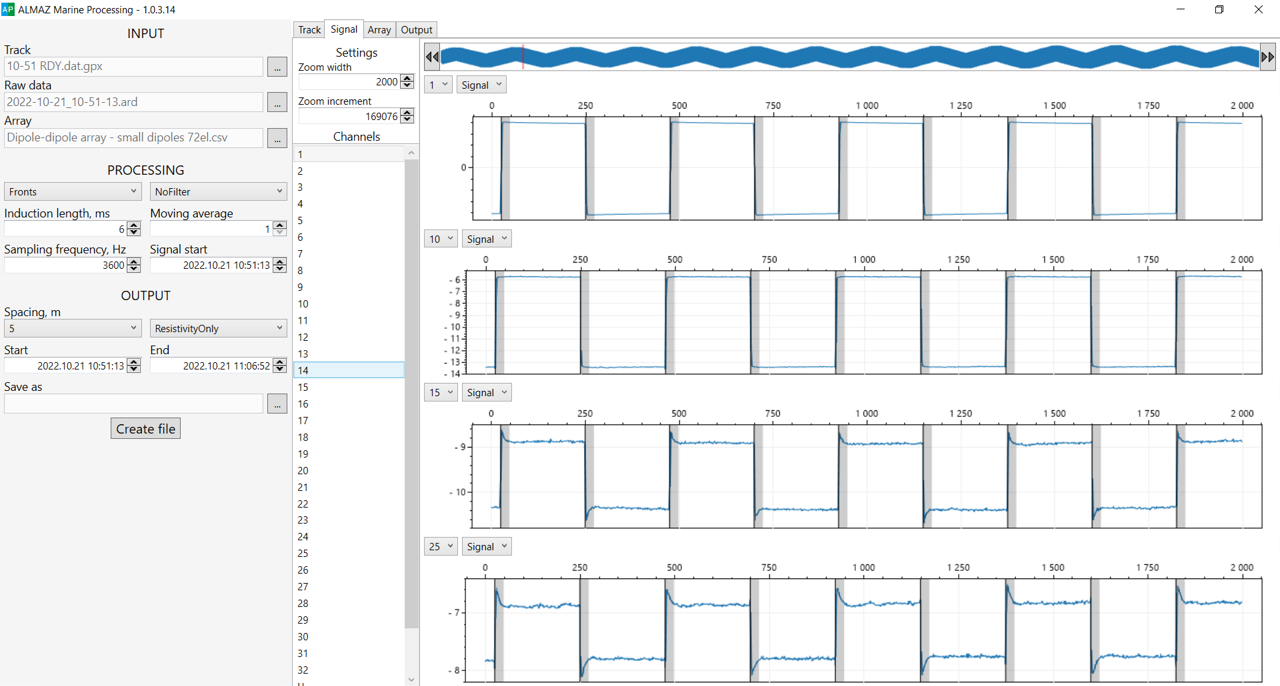Browse for Raw data file
The height and width of the screenshot is (686, 1280).
coord(277,103)
